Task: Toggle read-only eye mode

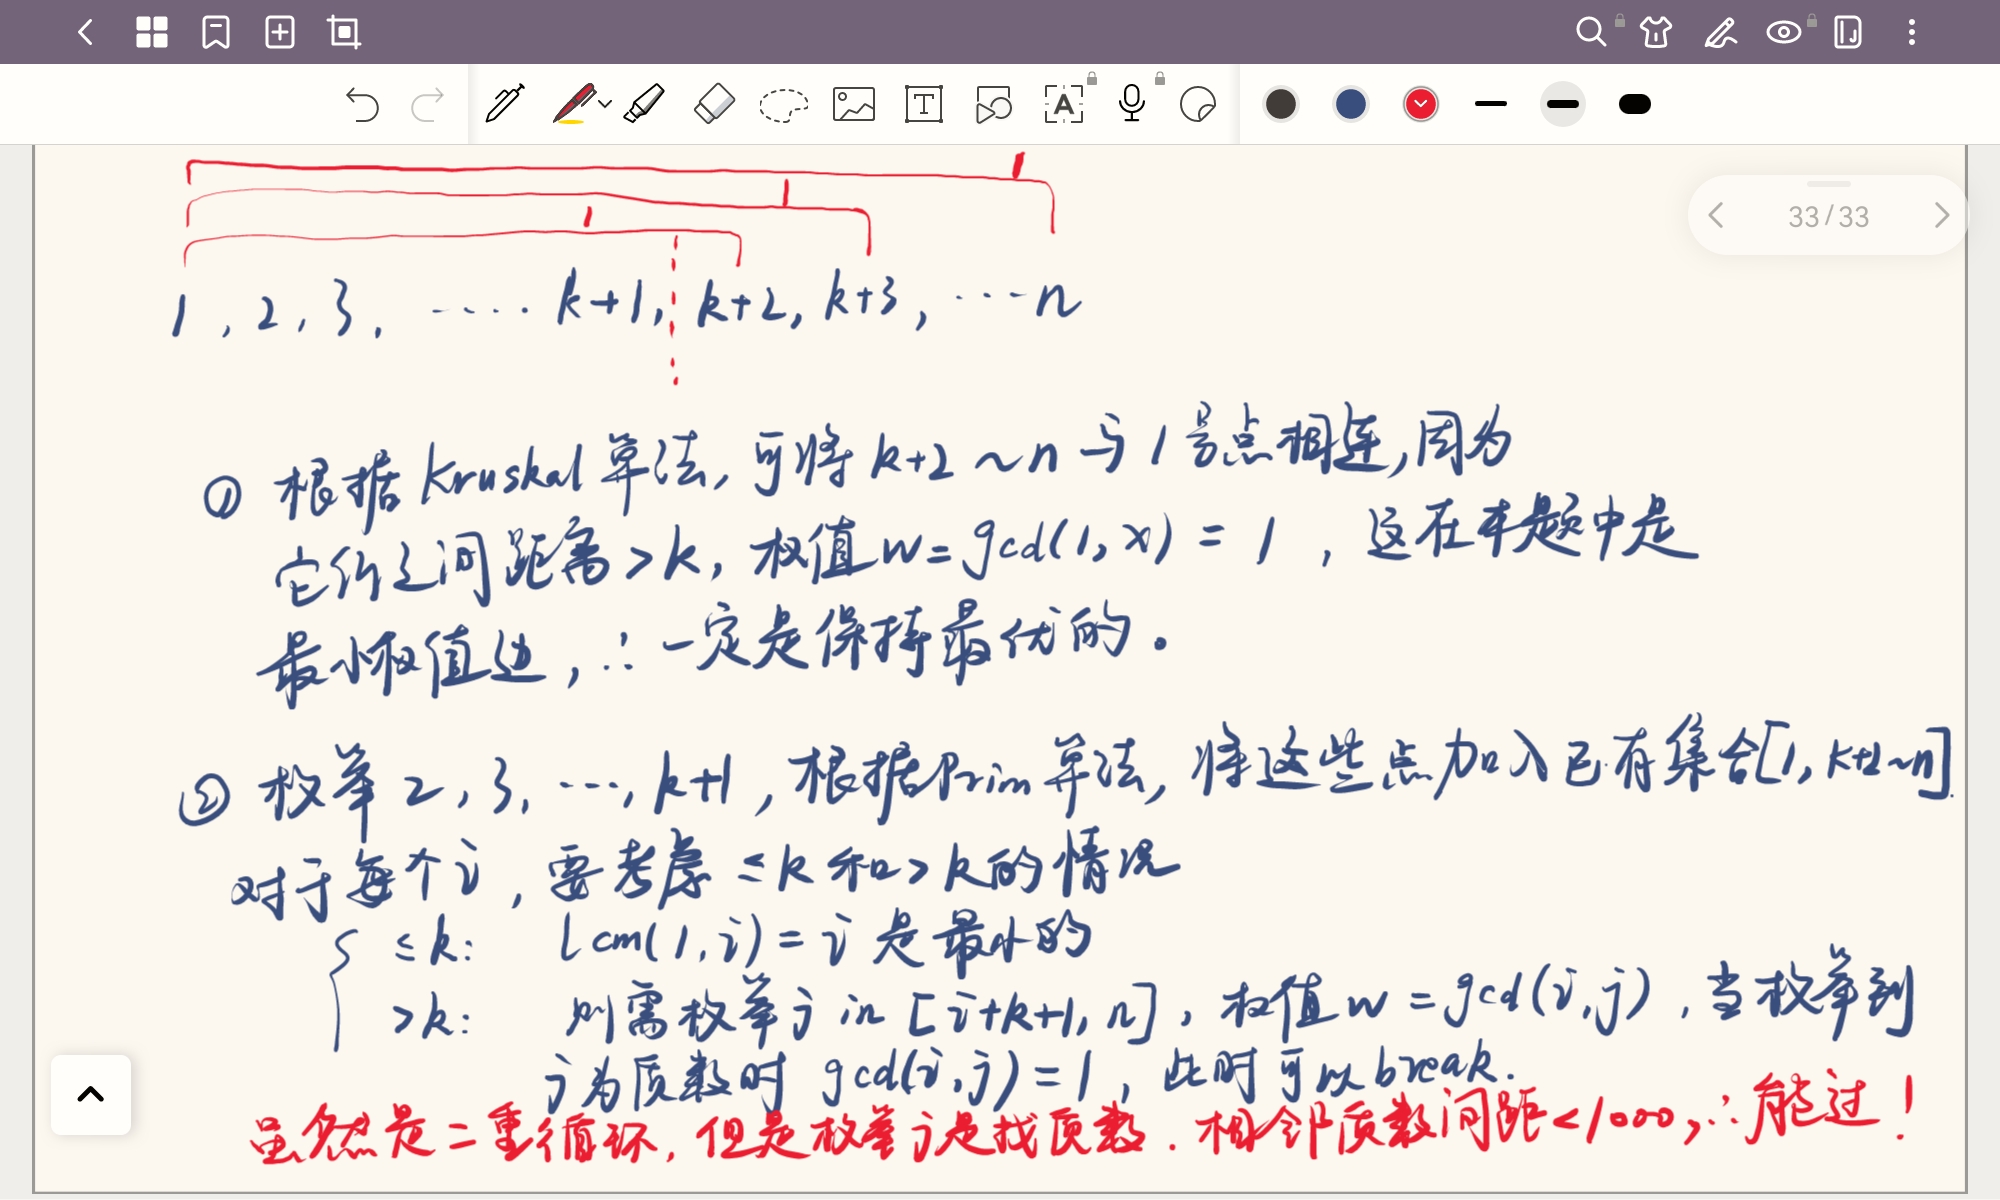Action: click(1783, 32)
